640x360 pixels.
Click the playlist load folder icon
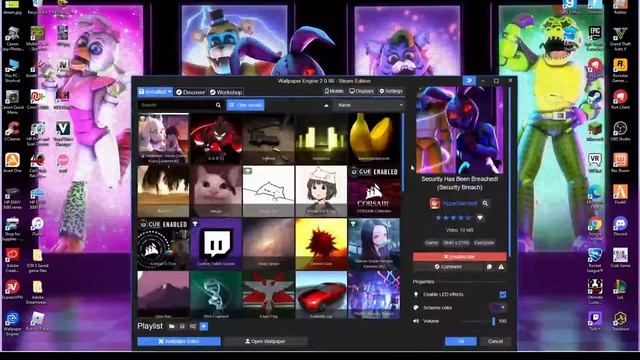[x=172, y=326]
